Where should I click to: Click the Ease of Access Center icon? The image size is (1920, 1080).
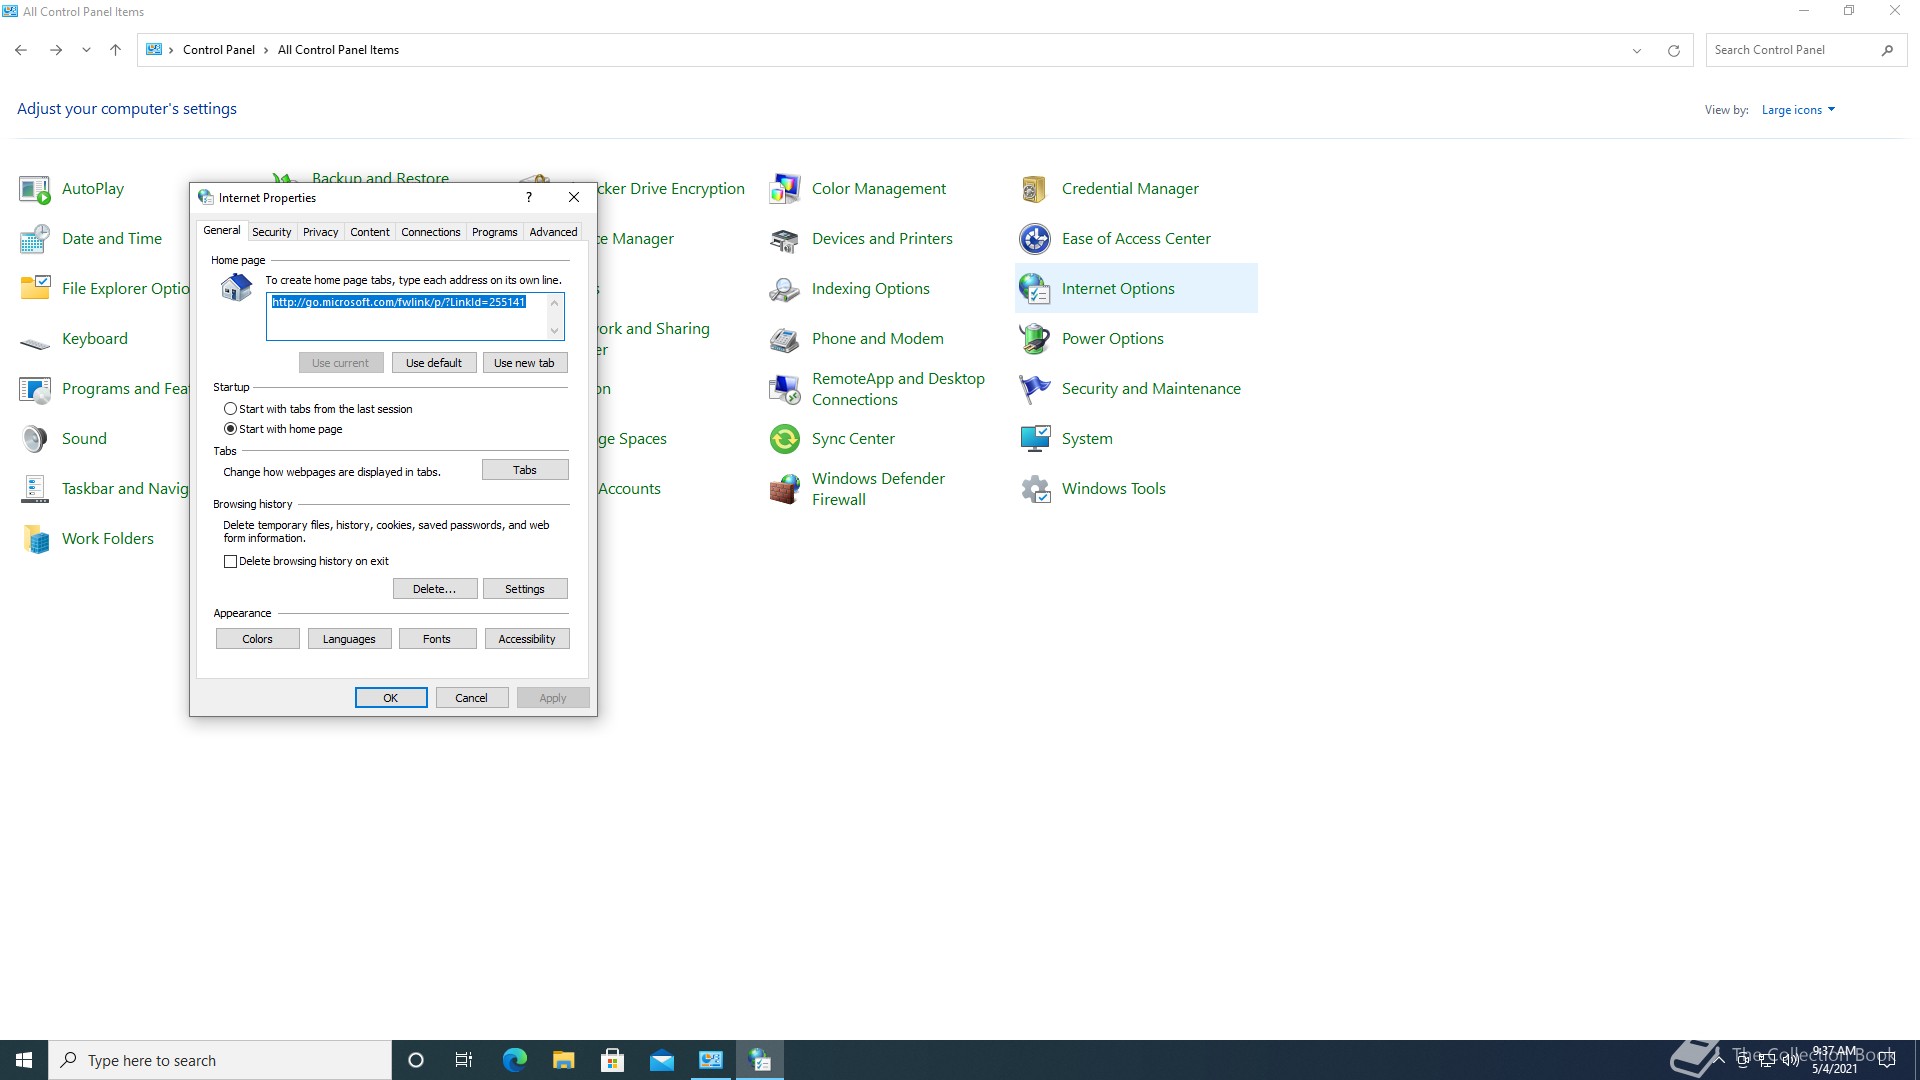1034,239
